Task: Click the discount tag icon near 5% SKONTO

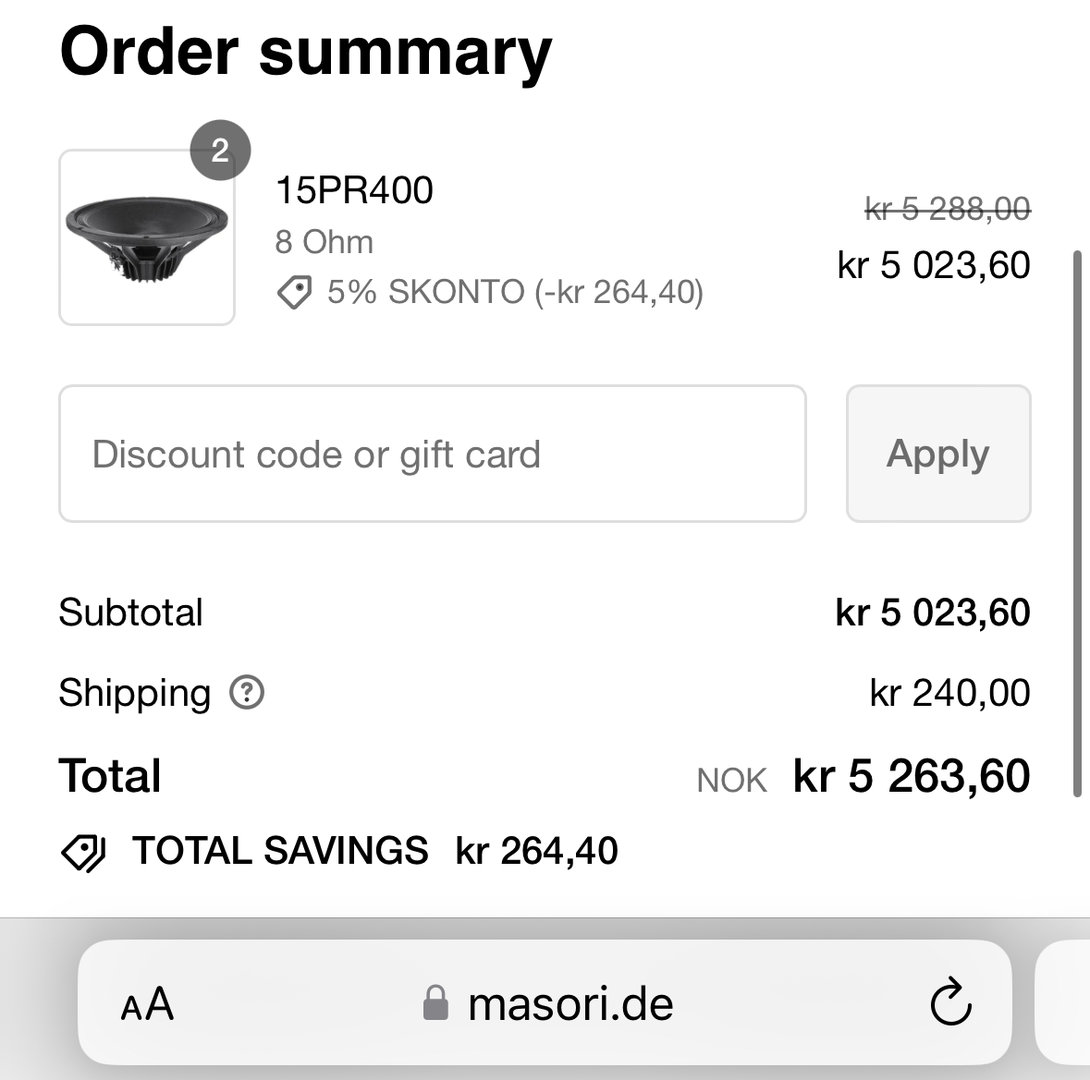Action: point(294,293)
